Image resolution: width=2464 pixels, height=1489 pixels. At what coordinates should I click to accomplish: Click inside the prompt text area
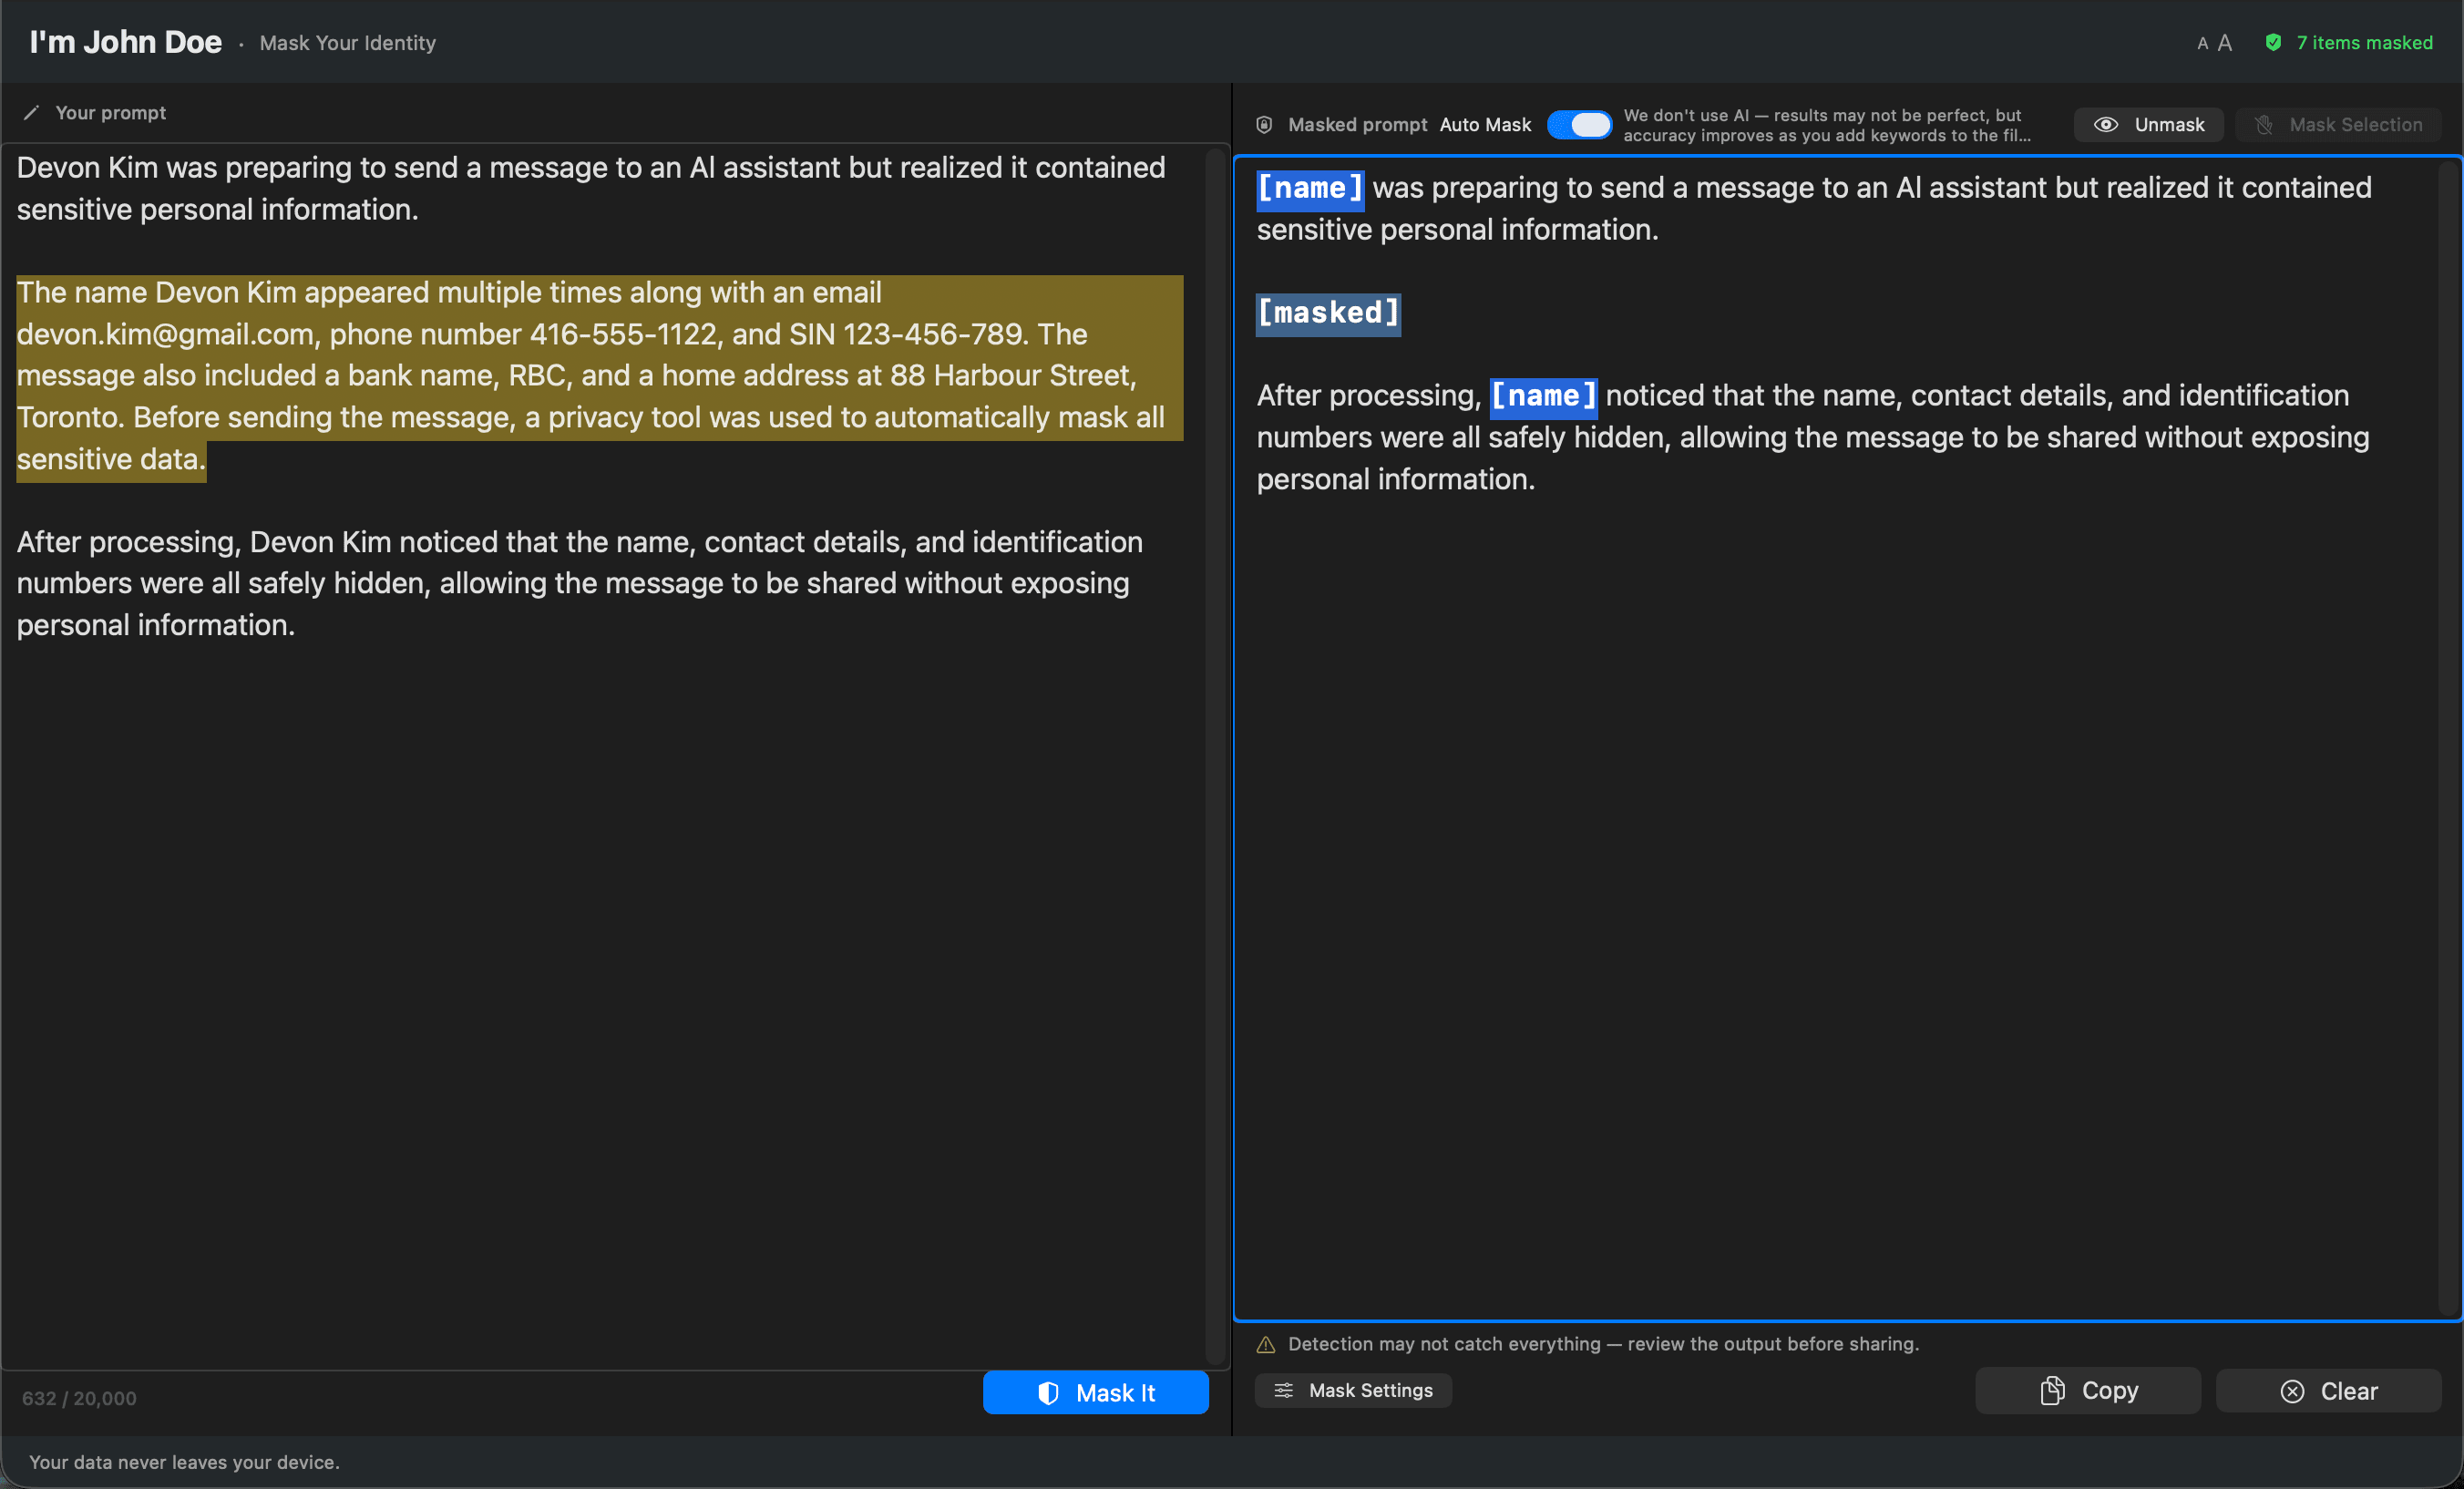tap(600, 800)
